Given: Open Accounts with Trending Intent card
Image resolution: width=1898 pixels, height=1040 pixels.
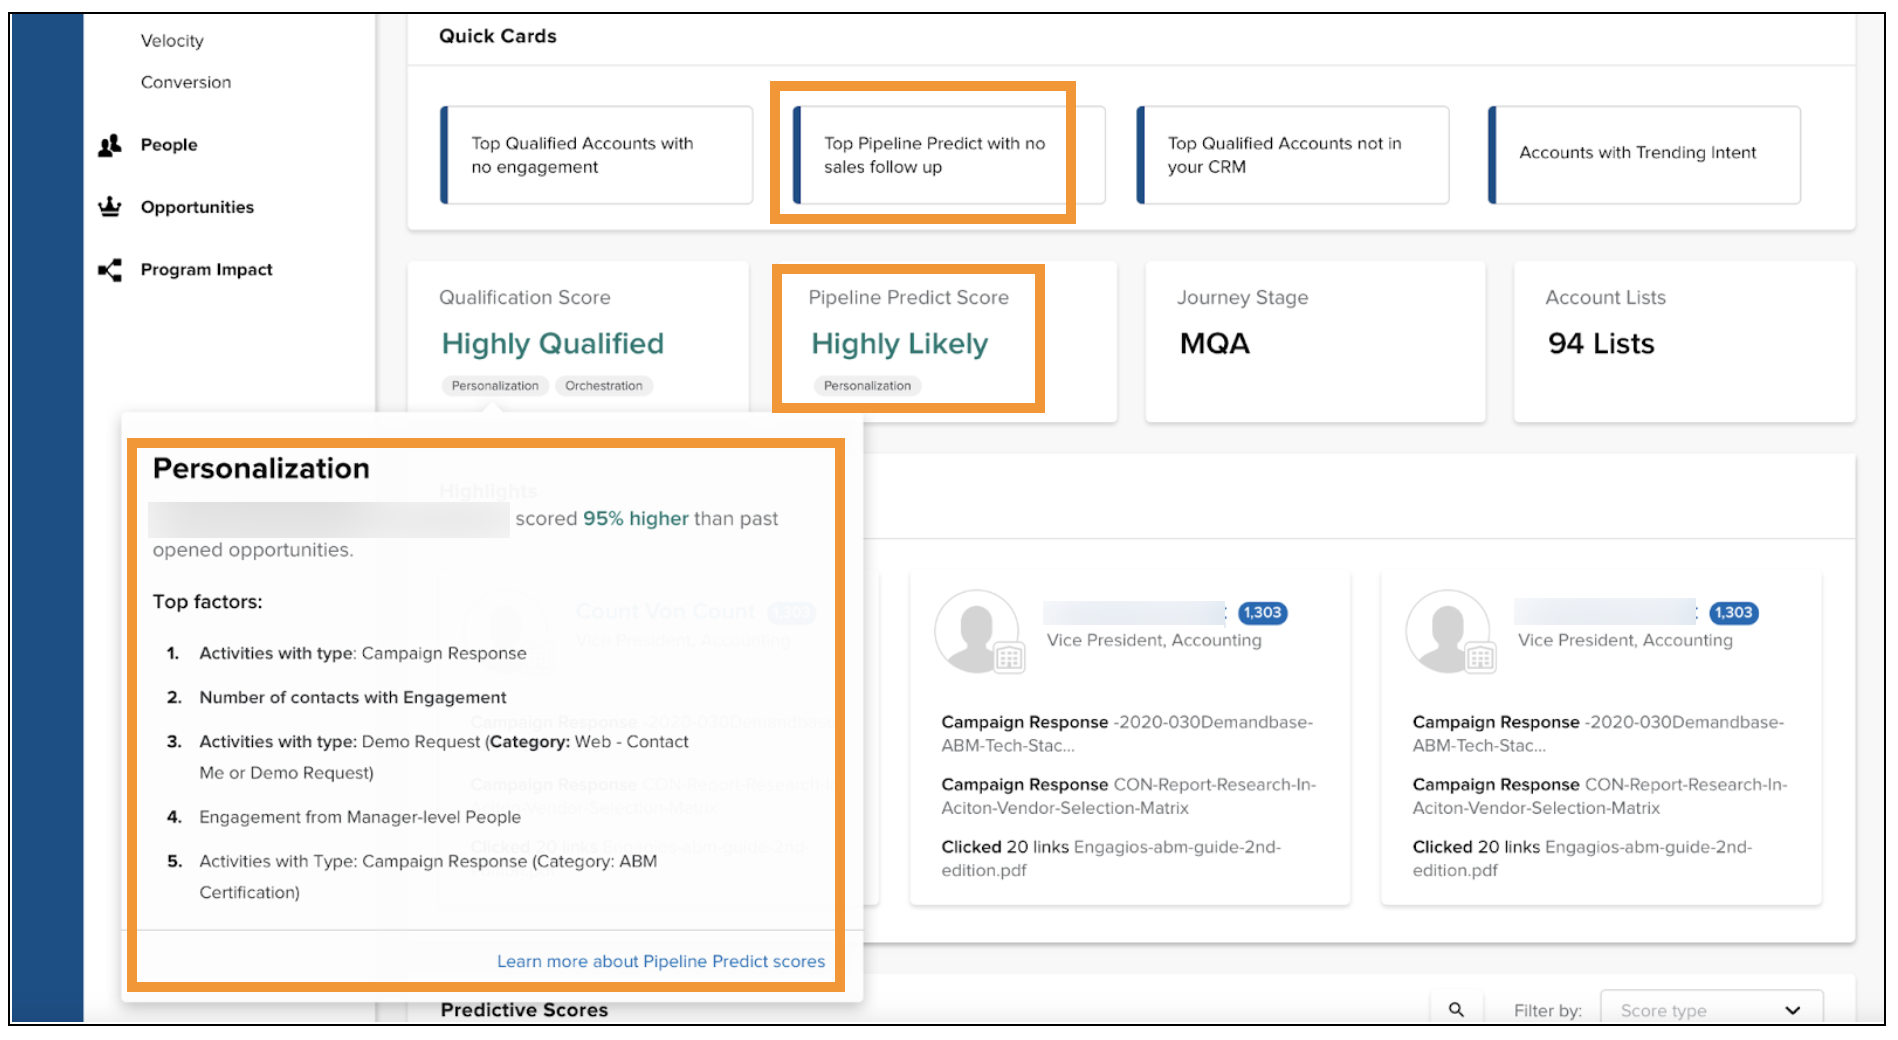Looking at the screenshot, I should (x=1645, y=155).
